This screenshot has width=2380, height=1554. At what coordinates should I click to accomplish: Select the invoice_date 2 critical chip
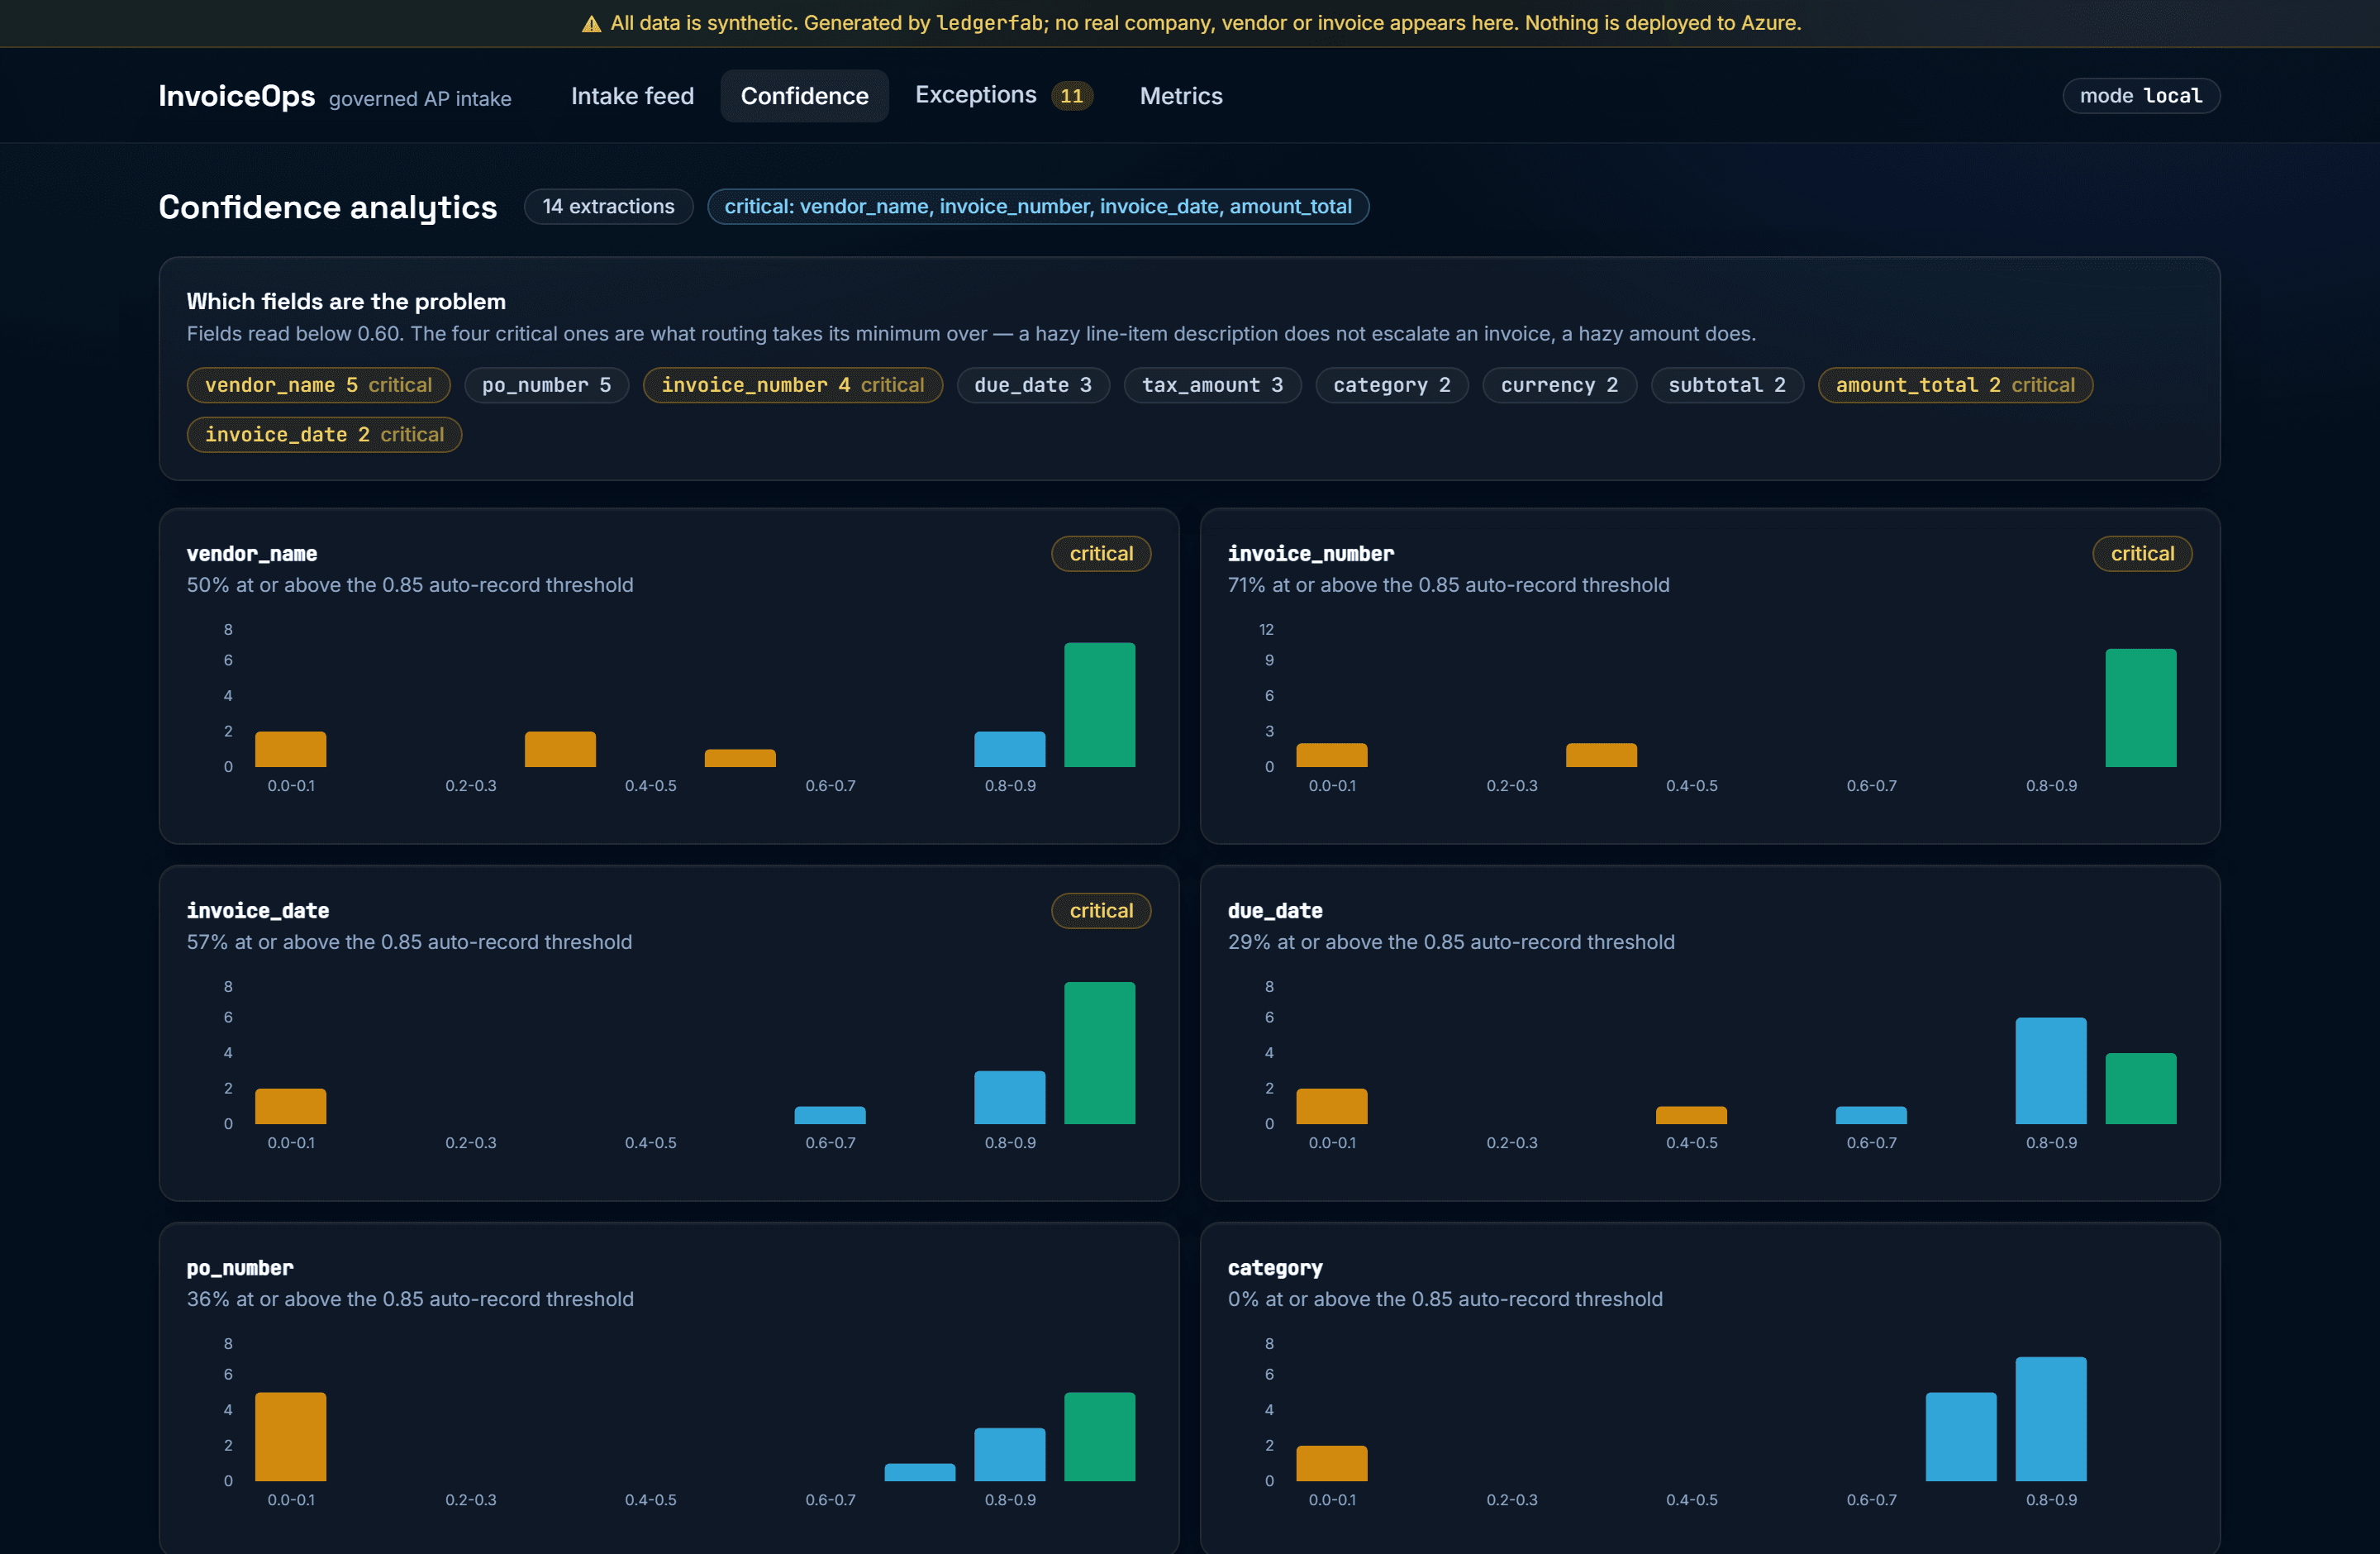click(324, 435)
